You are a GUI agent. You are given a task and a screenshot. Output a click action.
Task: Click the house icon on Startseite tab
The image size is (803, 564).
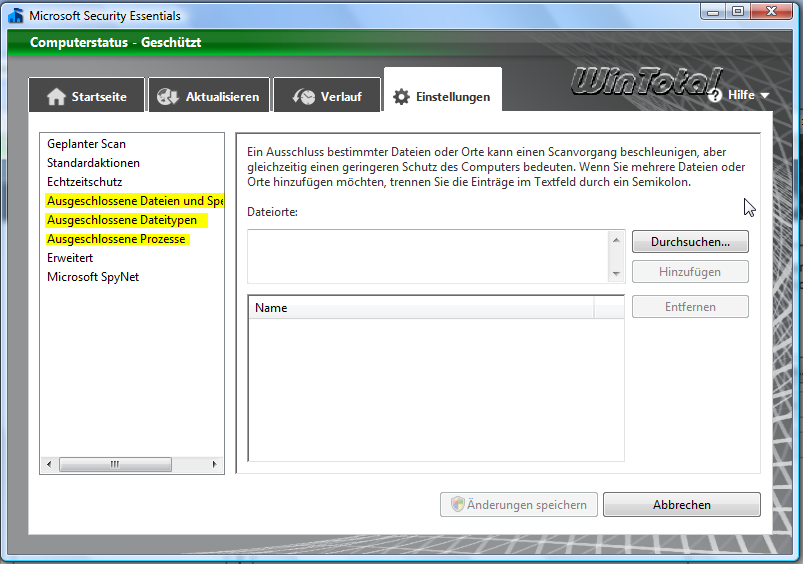(56, 96)
